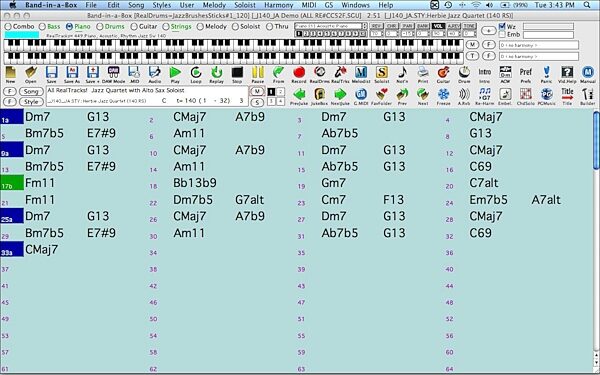The image size is (600, 375).
Task: Open the Acoustic Piano instrument dropdown
Action: 331,26
